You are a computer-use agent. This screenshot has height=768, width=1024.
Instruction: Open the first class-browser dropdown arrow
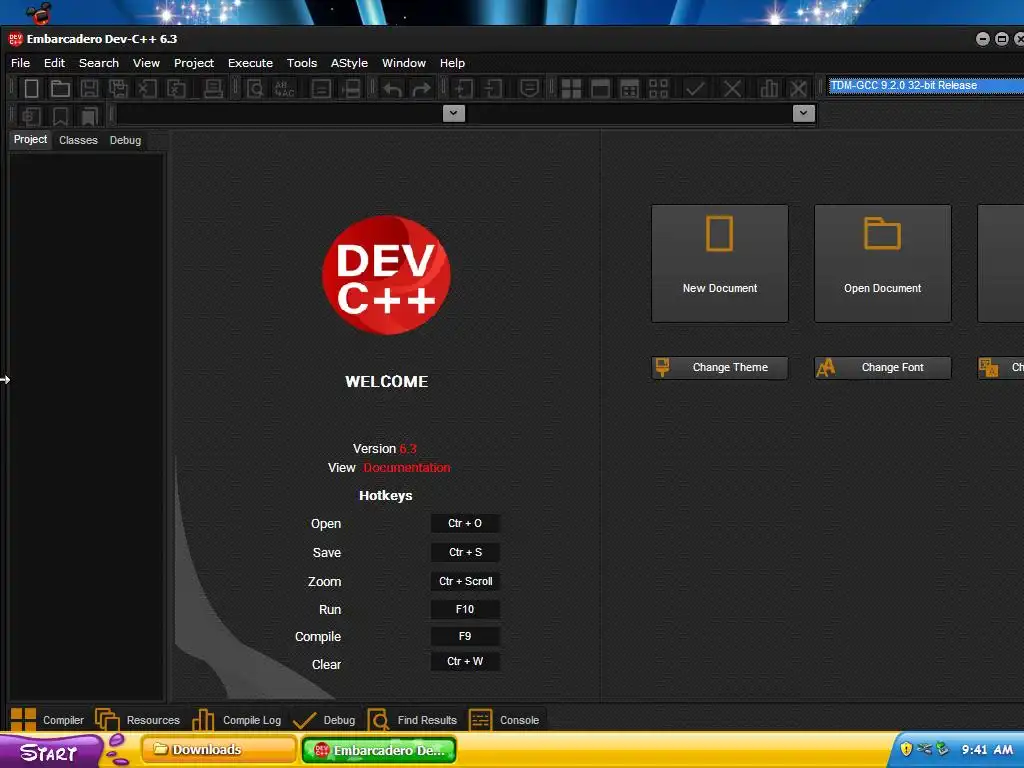pos(453,113)
